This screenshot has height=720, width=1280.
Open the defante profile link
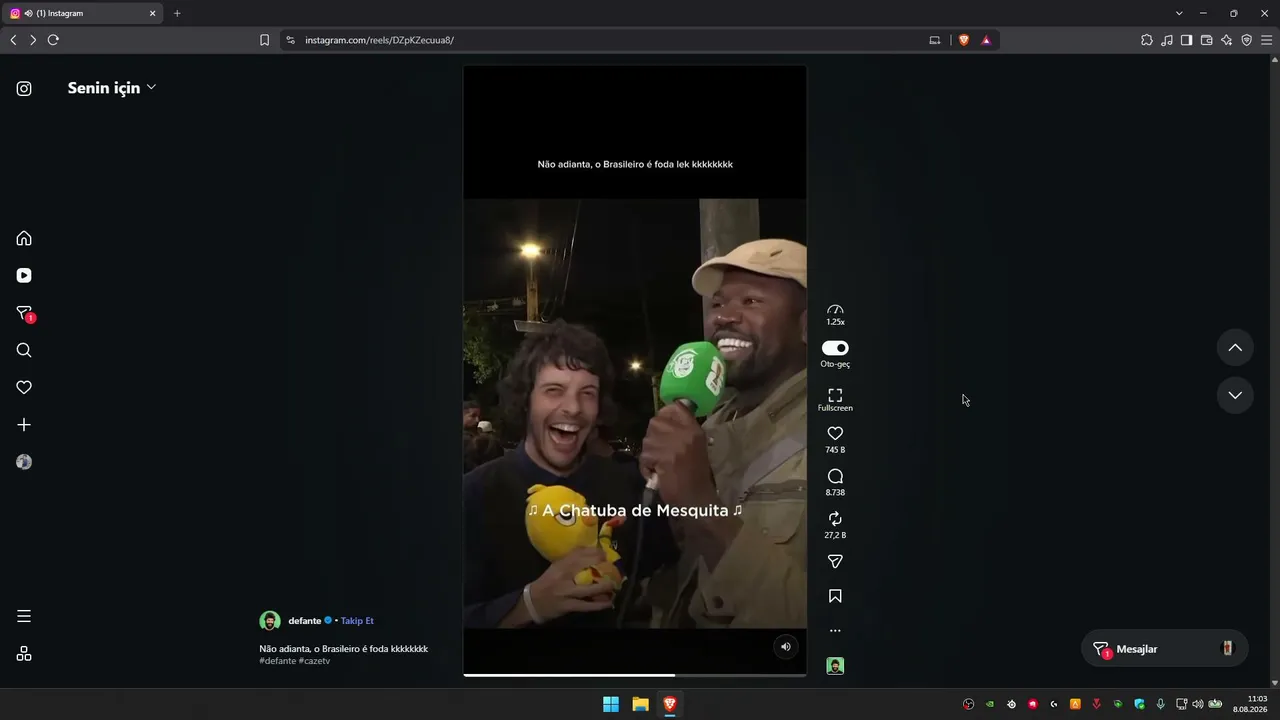pos(305,621)
